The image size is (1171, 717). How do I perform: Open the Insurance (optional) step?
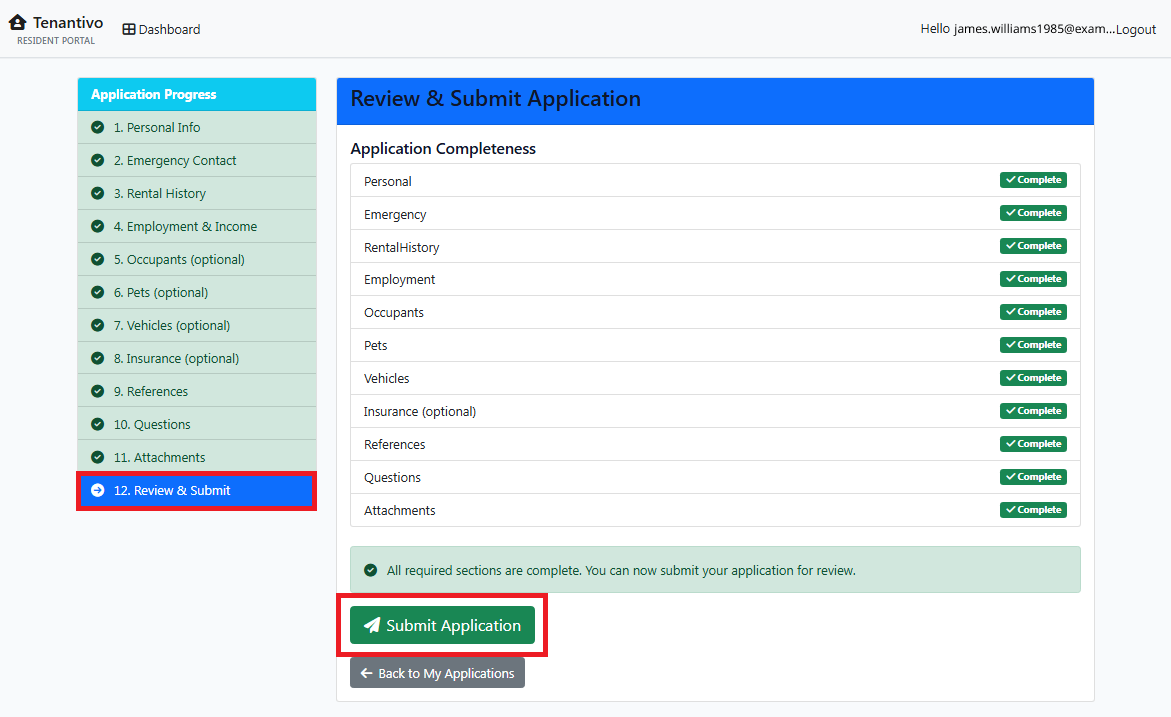point(197,358)
